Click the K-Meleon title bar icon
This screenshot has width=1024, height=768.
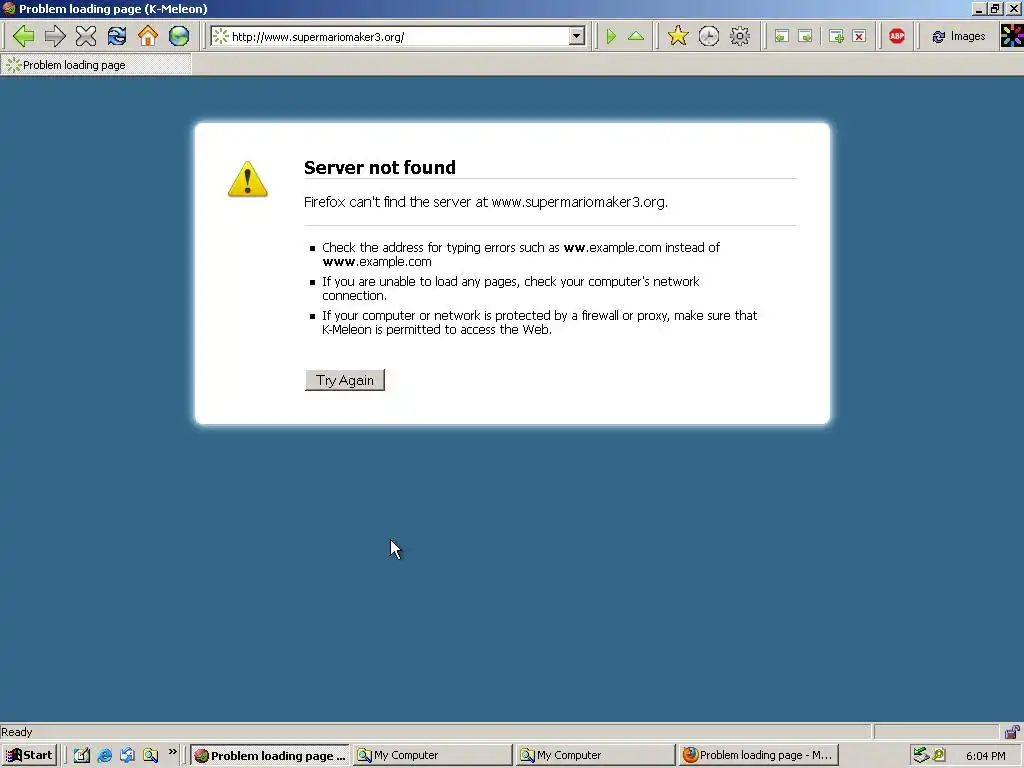pos(8,8)
